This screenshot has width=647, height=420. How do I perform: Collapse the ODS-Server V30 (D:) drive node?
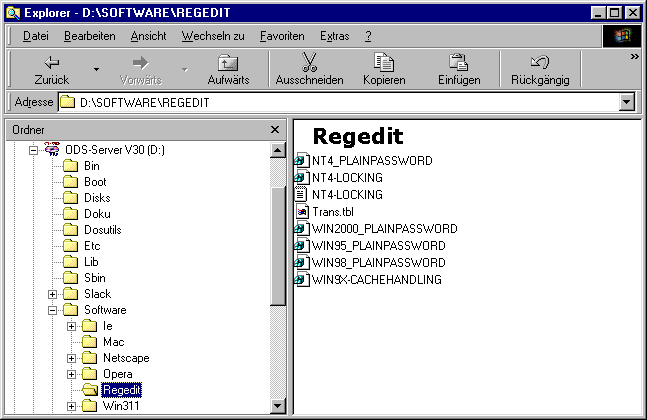[x=33, y=150]
